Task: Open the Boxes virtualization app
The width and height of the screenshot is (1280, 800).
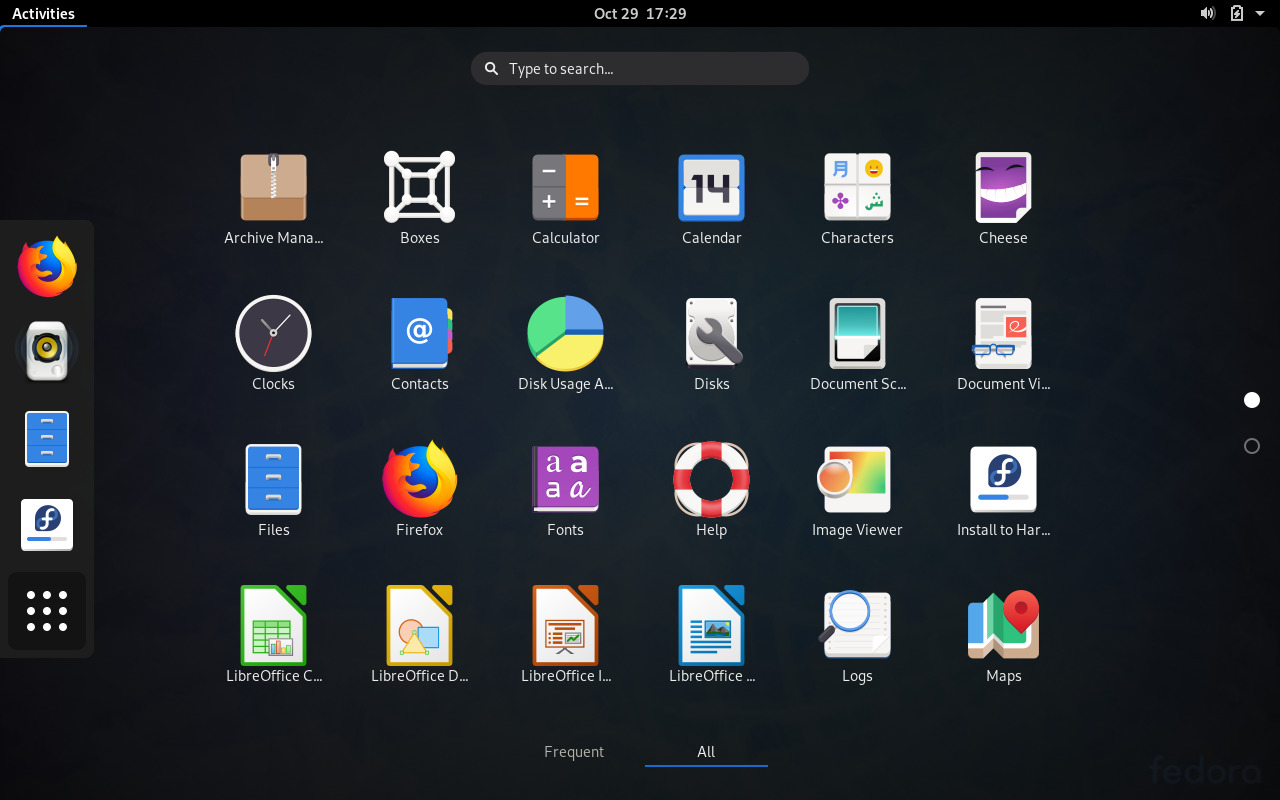Action: pyautogui.click(x=419, y=187)
